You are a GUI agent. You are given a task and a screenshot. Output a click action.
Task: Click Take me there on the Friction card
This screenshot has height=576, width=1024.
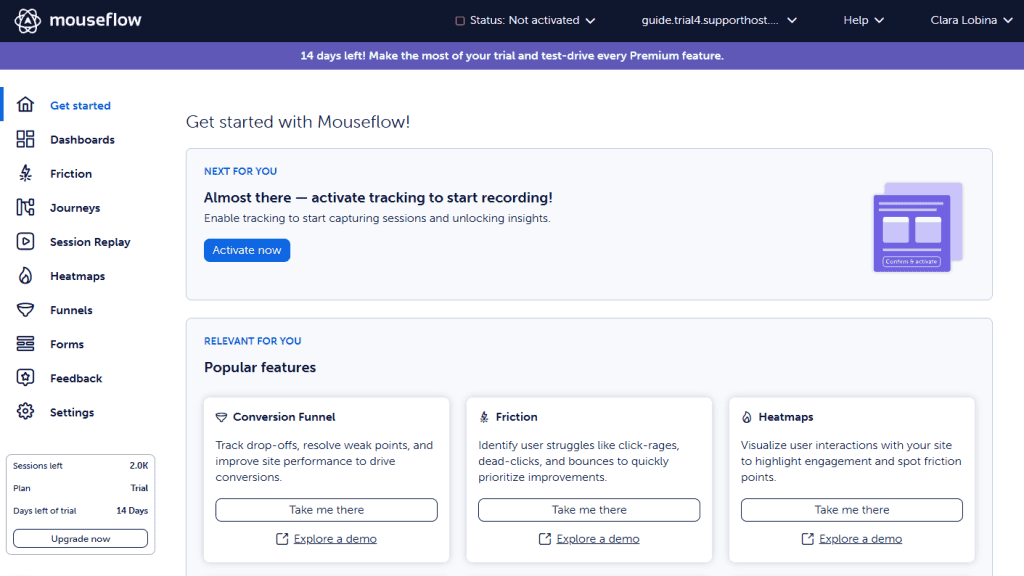click(x=589, y=510)
